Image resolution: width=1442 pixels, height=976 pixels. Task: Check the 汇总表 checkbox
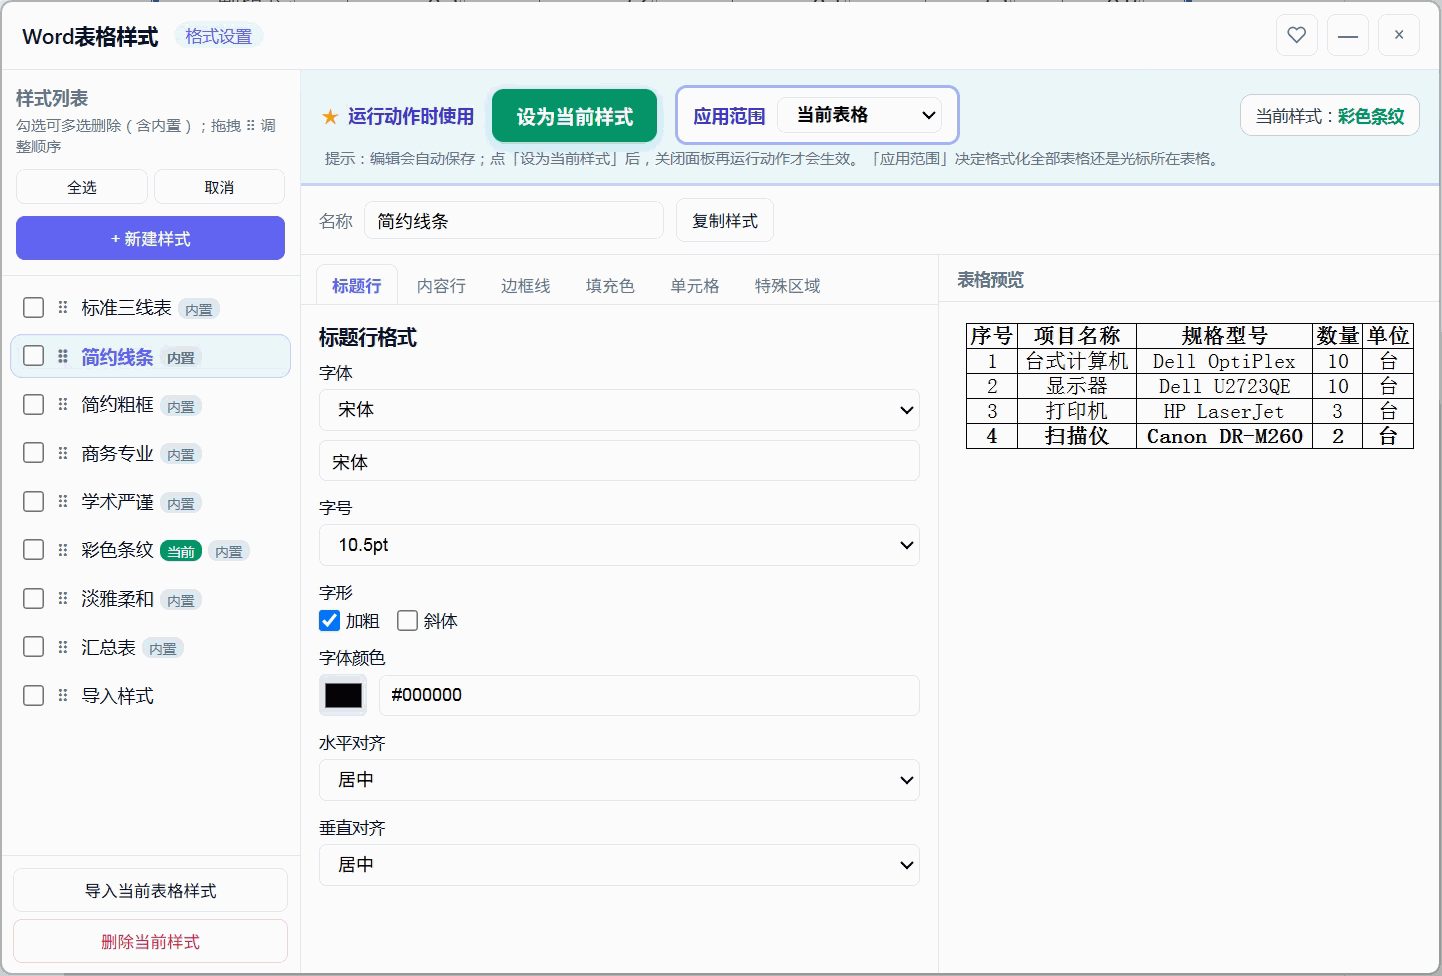click(x=33, y=647)
